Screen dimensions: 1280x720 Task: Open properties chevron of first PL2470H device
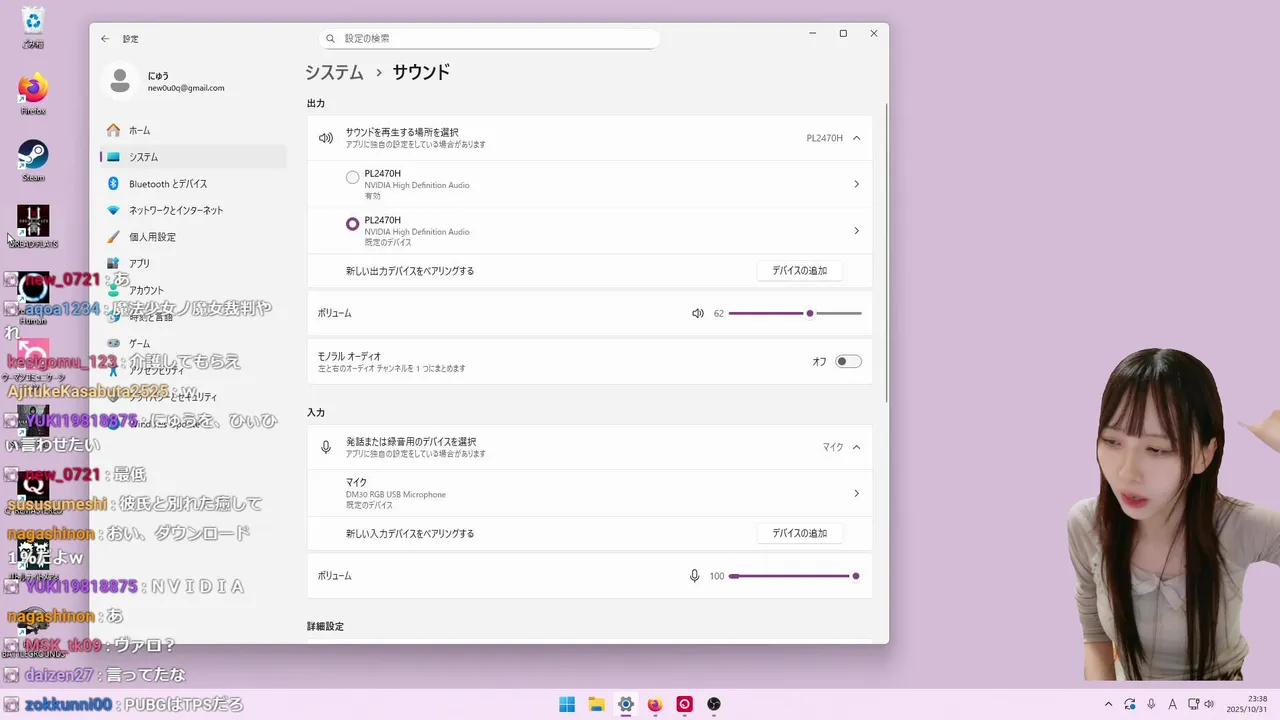click(x=856, y=184)
